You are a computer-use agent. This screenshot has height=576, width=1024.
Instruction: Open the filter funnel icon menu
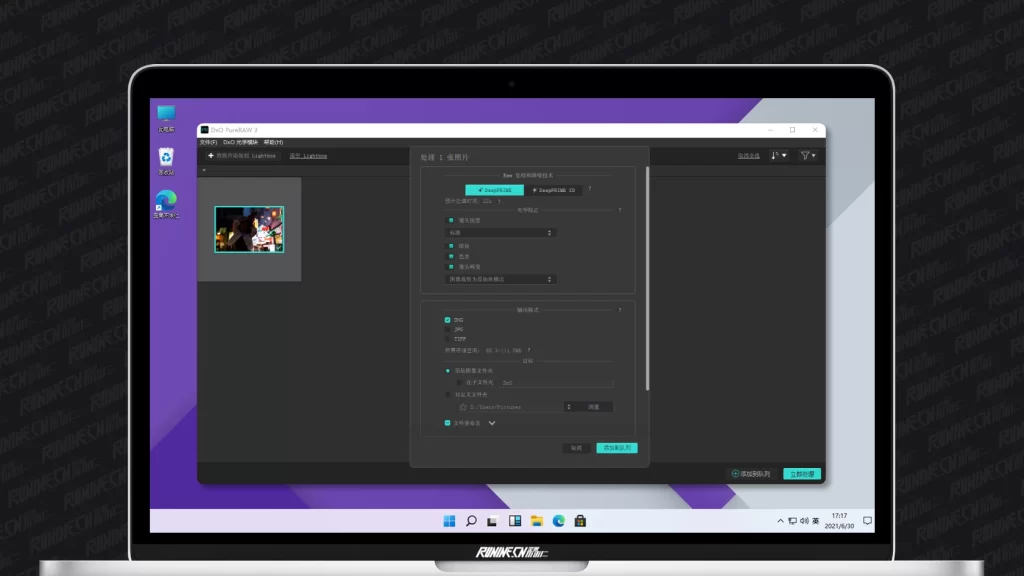[x=808, y=156]
